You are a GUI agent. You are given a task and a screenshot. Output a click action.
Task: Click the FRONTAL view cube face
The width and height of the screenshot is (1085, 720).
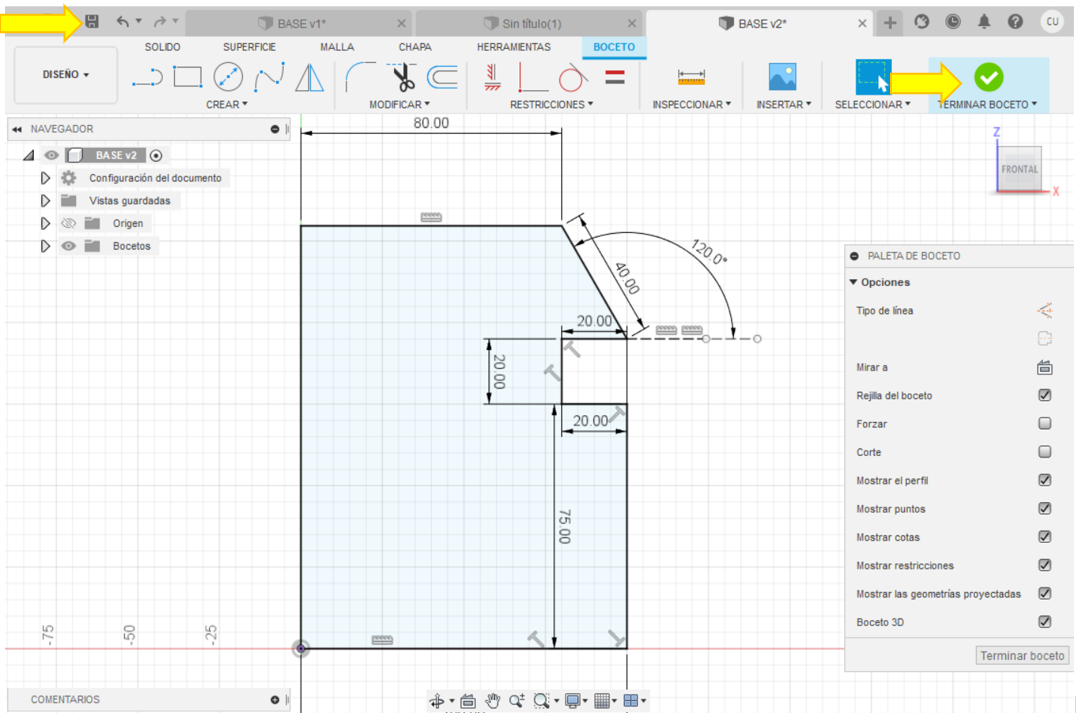tap(1019, 169)
